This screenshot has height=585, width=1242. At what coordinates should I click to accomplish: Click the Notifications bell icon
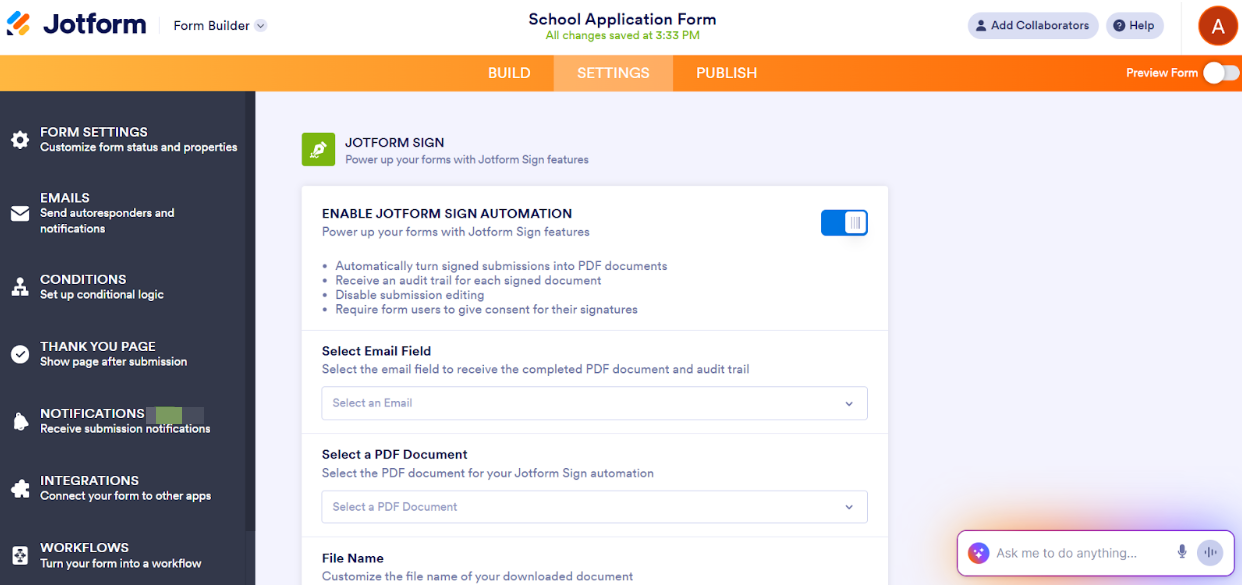click(20, 420)
